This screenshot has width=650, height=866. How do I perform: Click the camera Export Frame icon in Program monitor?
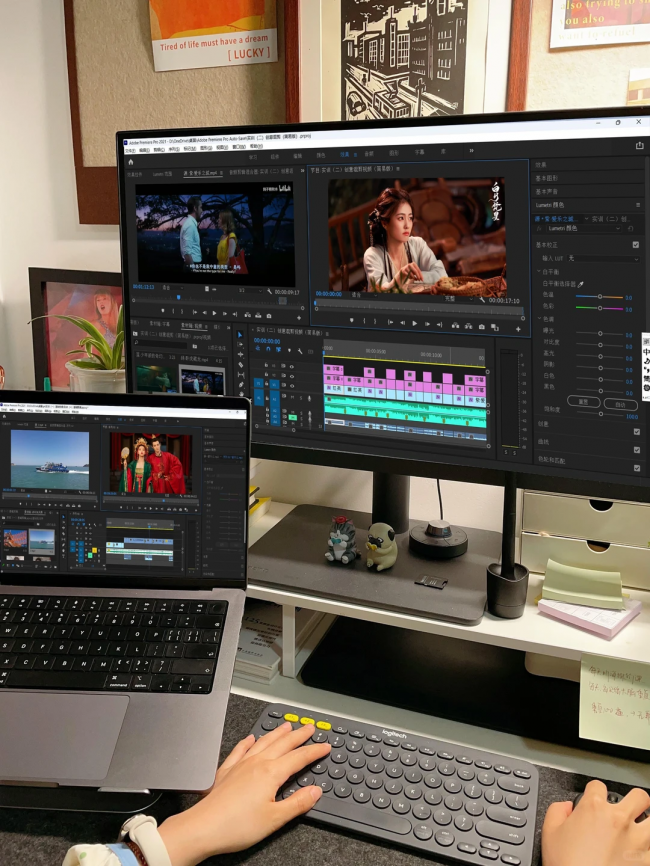[482, 326]
